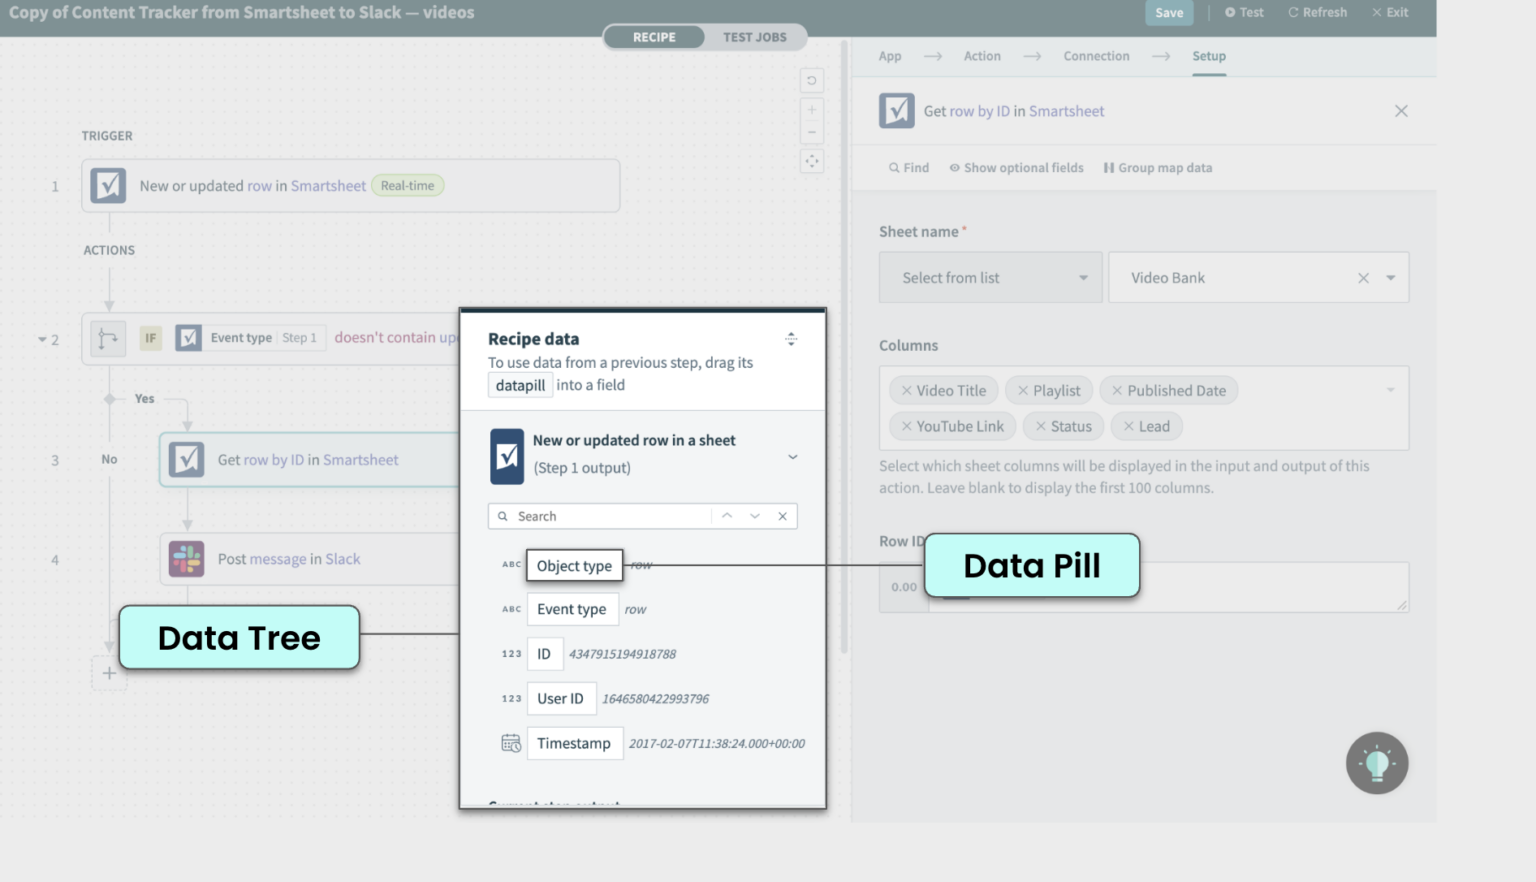This screenshot has height=882, width=1536.
Task: Switch to the TEST JOBS tab
Action: [x=755, y=37]
